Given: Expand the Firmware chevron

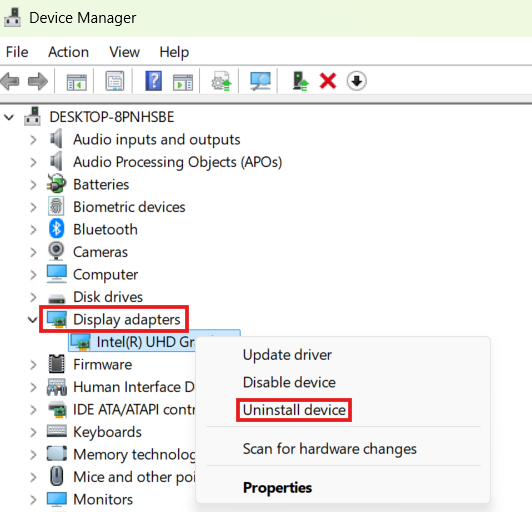Looking at the screenshot, I should click(33, 364).
